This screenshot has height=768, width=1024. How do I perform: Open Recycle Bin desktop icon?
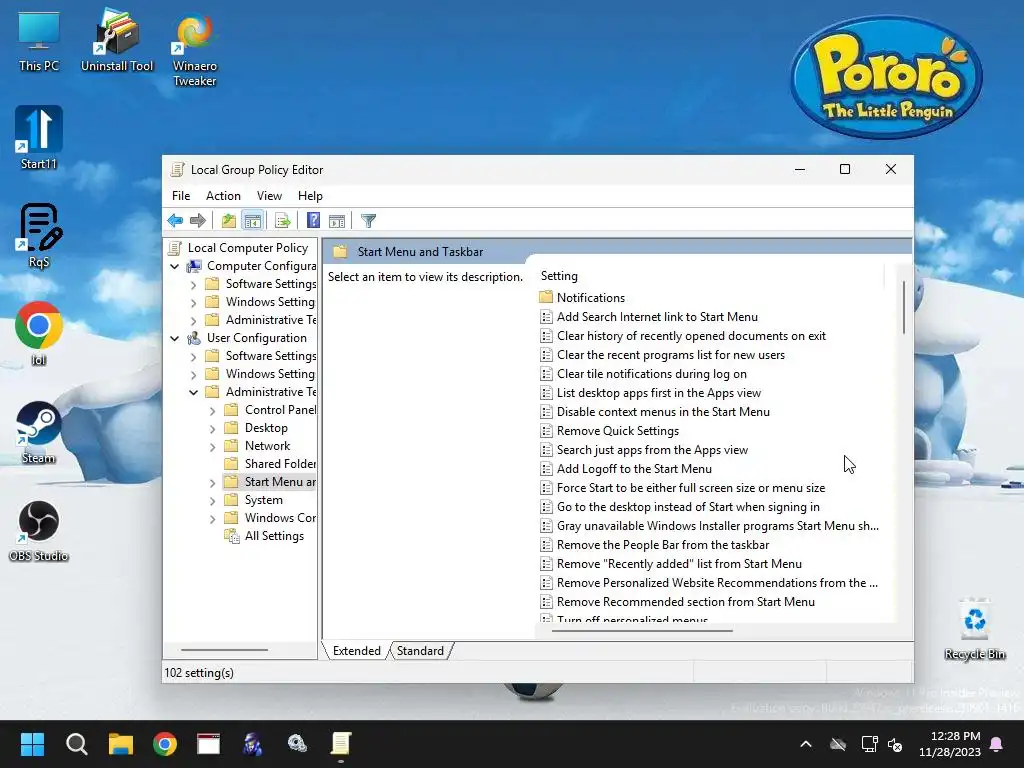[974, 630]
